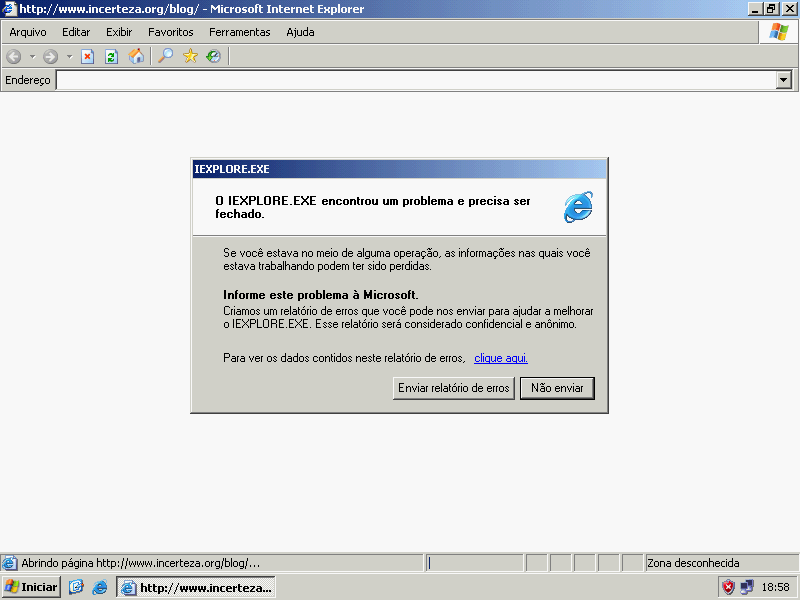This screenshot has height=600, width=800.
Task: Click the 'Enviar relatório de erros' button
Action: coord(454,388)
